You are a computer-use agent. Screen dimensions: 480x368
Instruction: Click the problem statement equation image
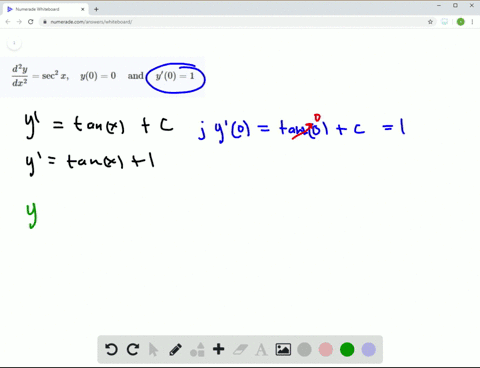tap(102, 77)
